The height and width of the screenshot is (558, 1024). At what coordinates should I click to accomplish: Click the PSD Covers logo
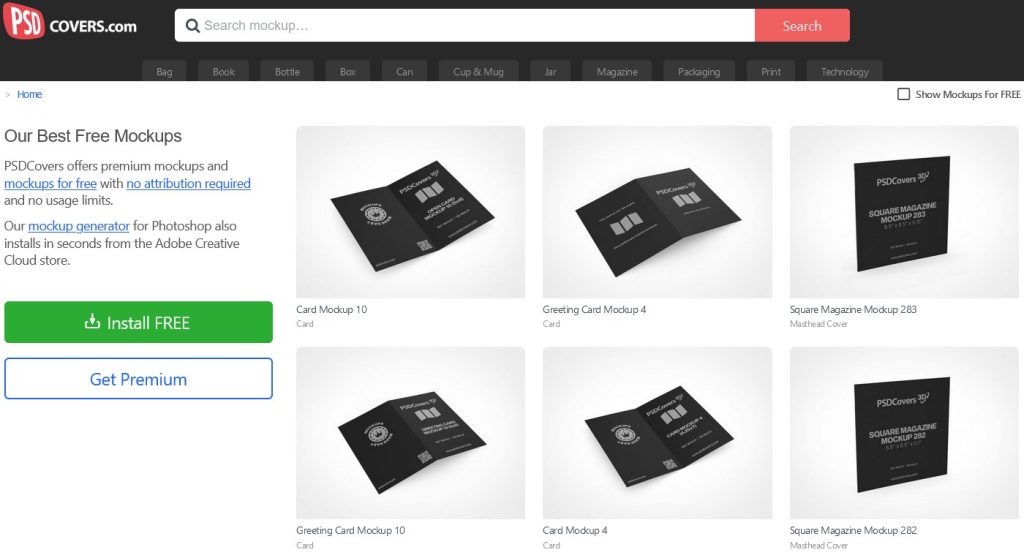(70, 24)
